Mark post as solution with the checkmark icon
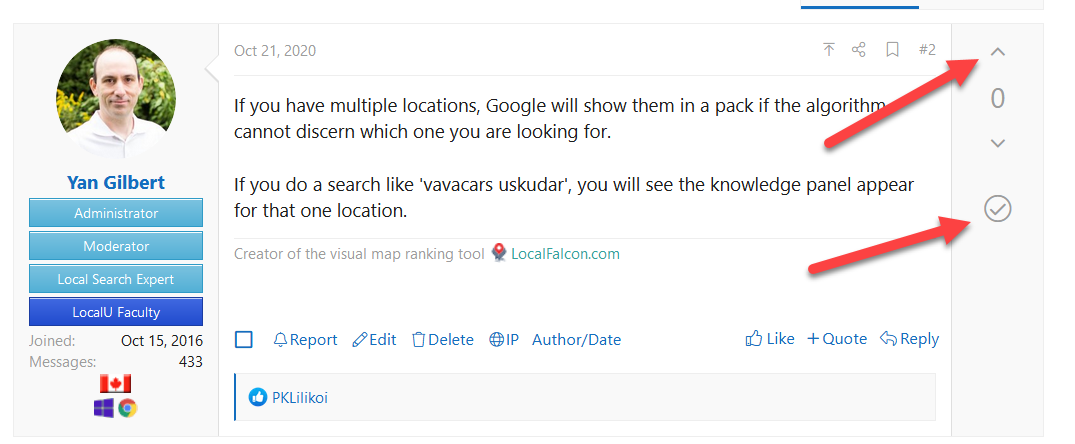This screenshot has width=1075, height=444. coord(998,208)
